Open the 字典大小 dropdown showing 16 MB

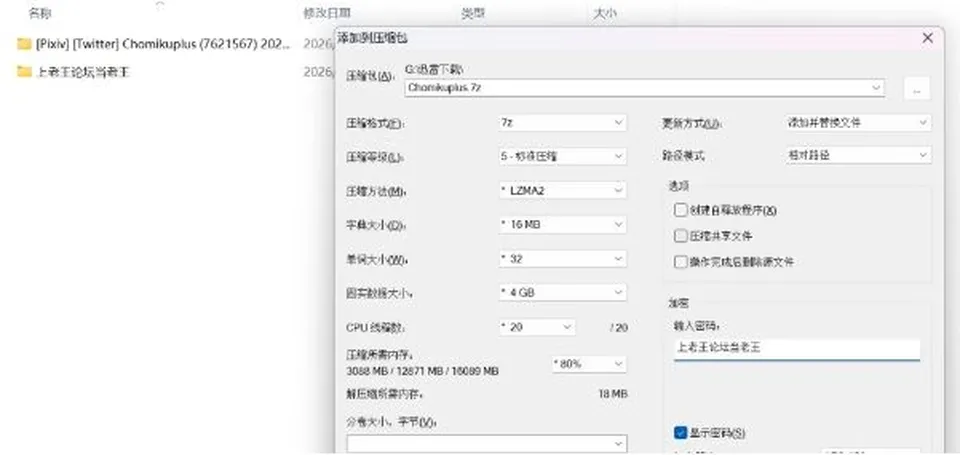pos(563,225)
